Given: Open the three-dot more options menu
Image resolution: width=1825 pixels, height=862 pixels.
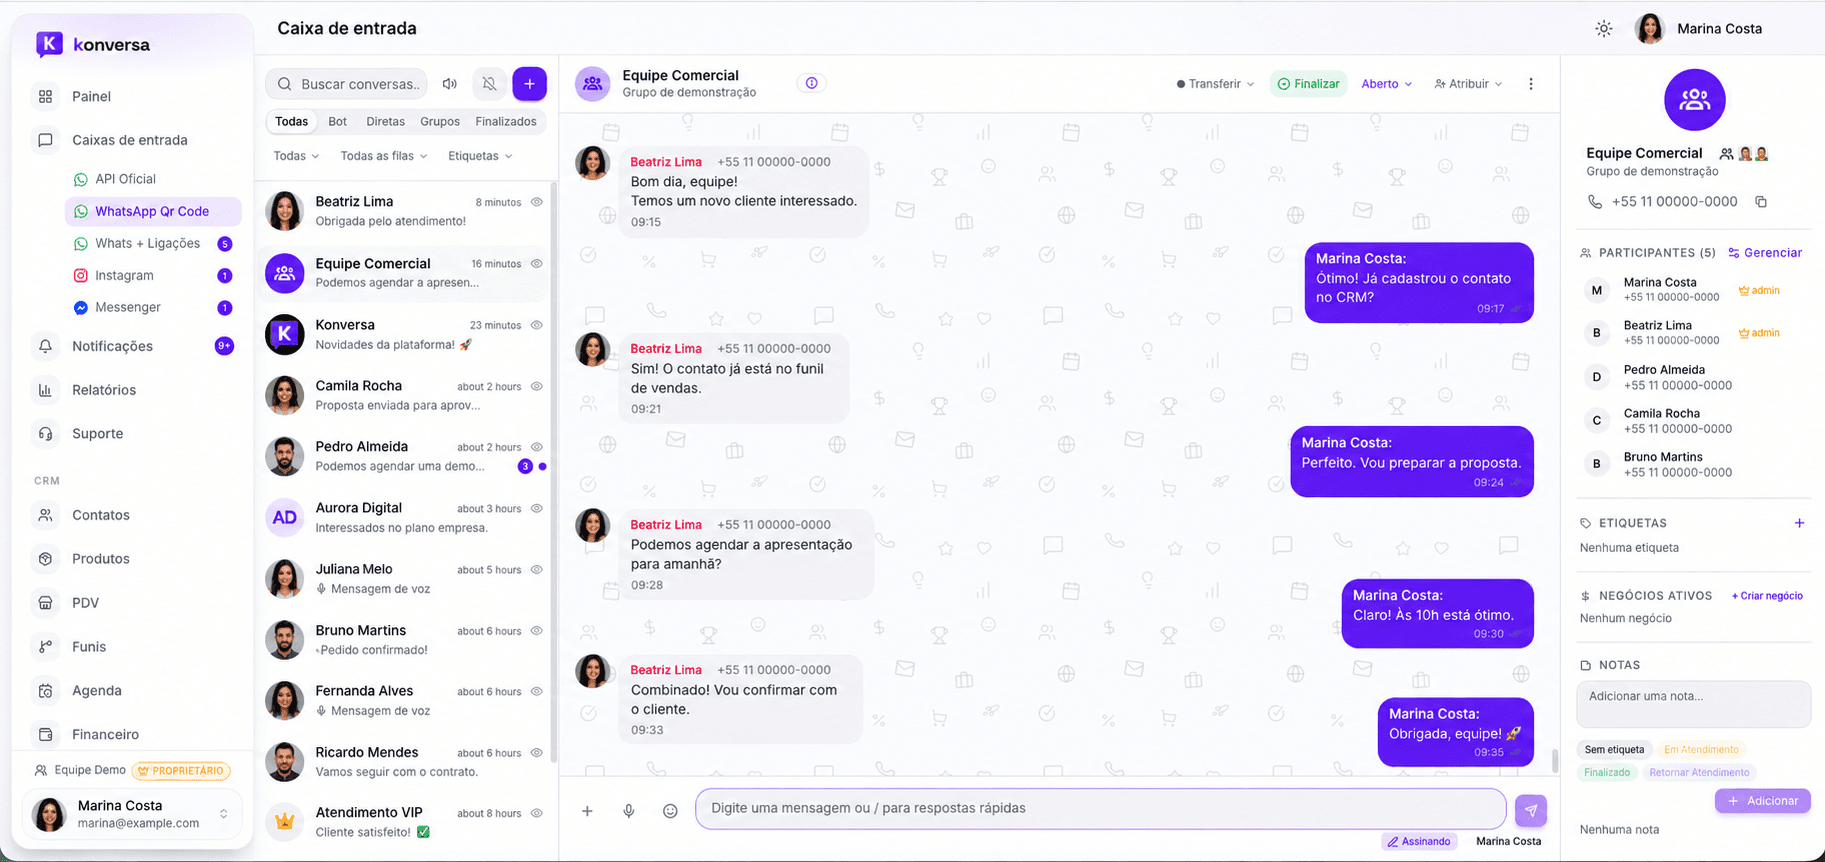Looking at the screenshot, I should tap(1530, 84).
